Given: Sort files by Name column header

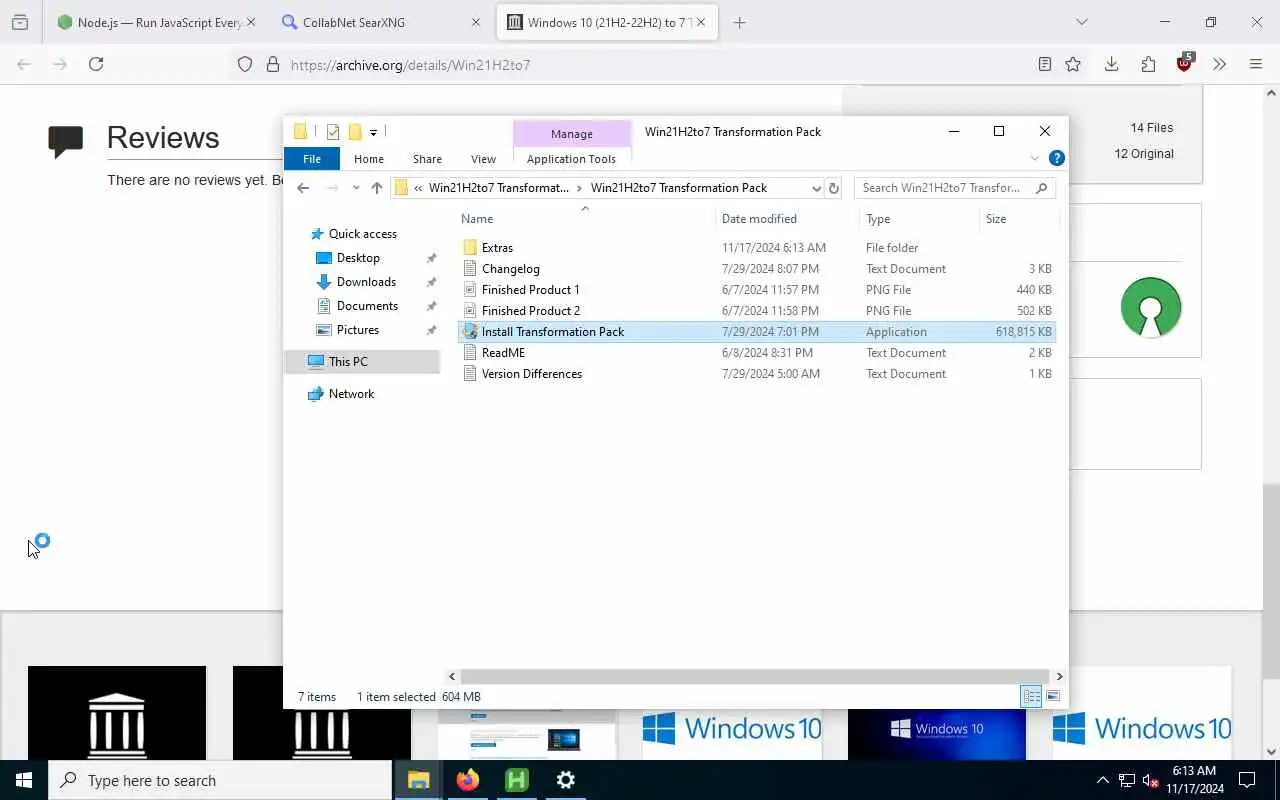Looking at the screenshot, I should [585, 219].
